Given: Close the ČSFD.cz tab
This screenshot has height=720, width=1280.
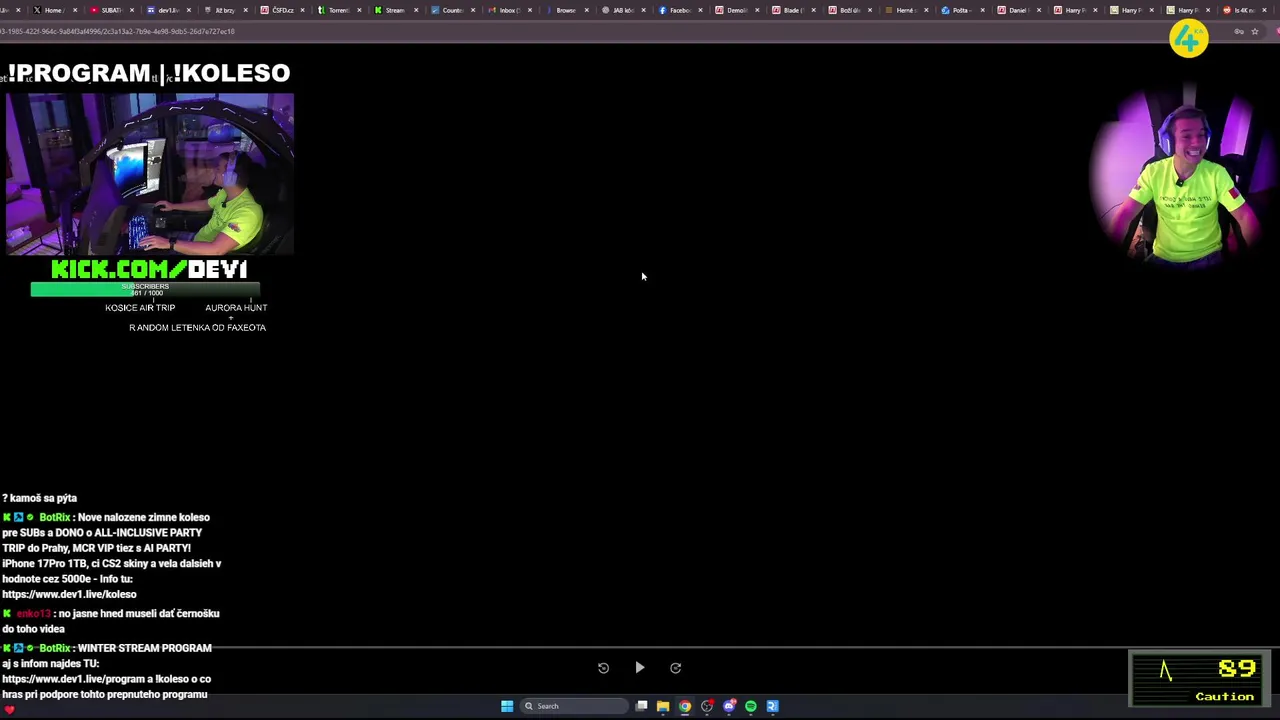Looking at the screenshot, I should 302,10.
